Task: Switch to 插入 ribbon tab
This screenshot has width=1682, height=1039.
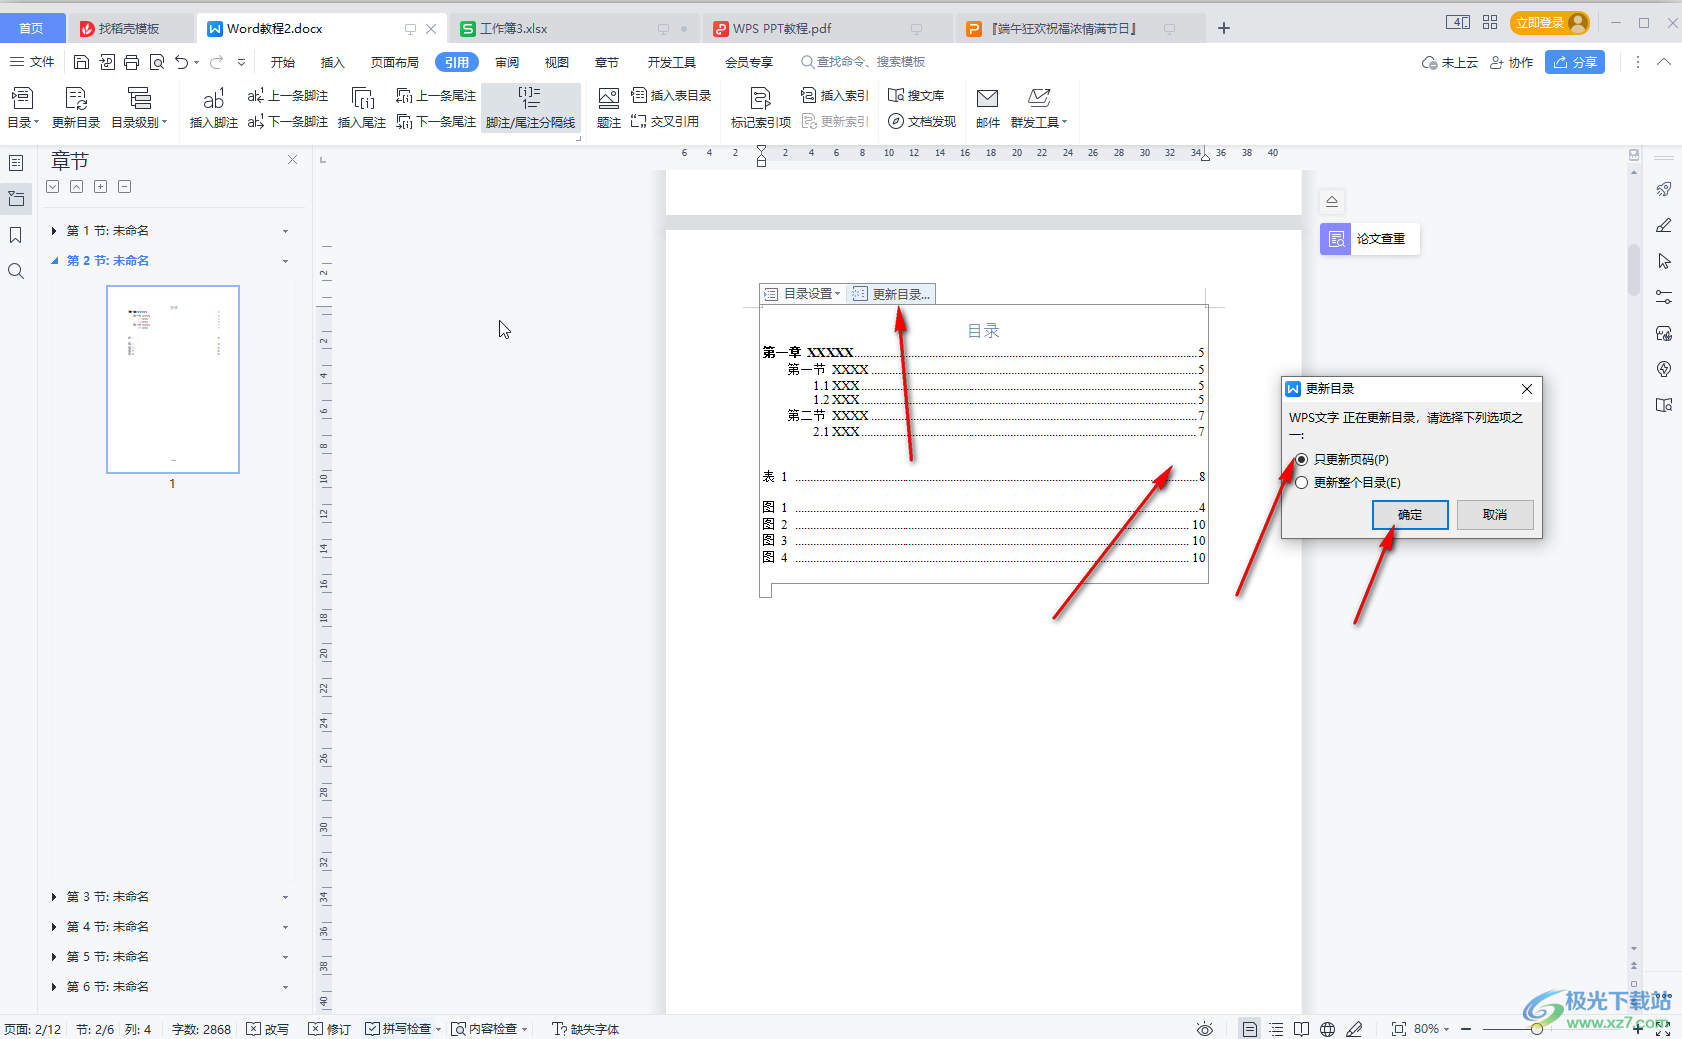Action: click(333, 62)
